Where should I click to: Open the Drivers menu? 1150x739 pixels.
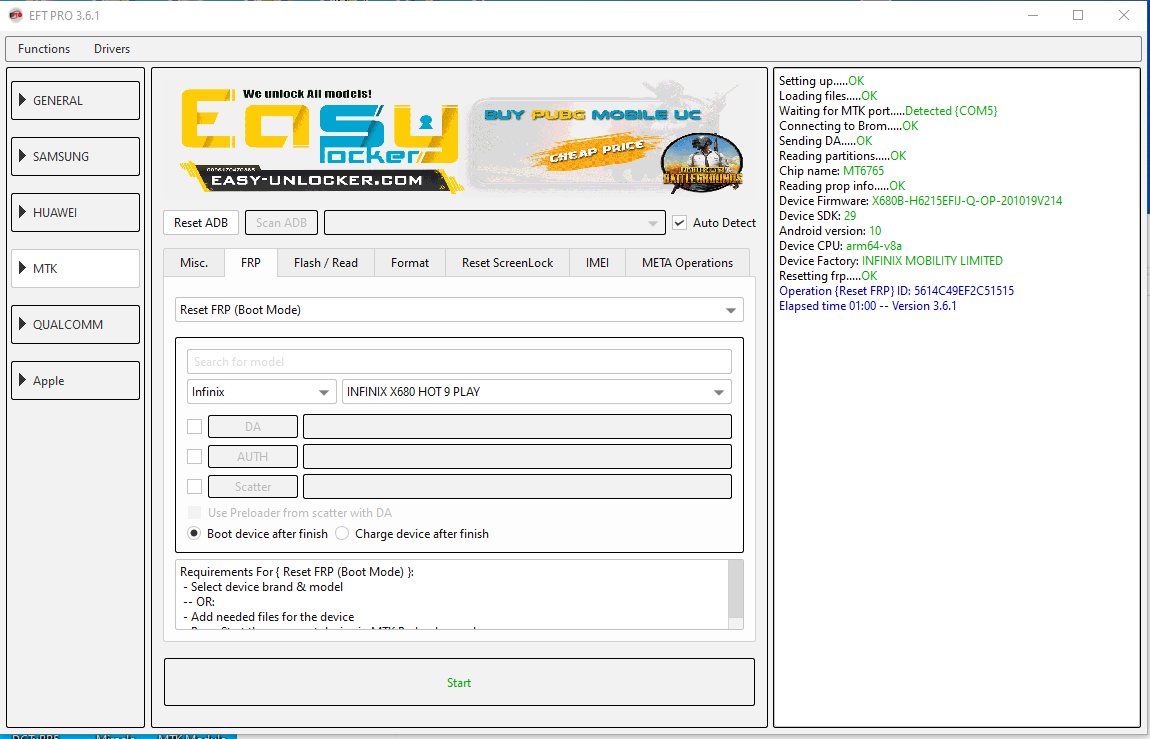111,49
